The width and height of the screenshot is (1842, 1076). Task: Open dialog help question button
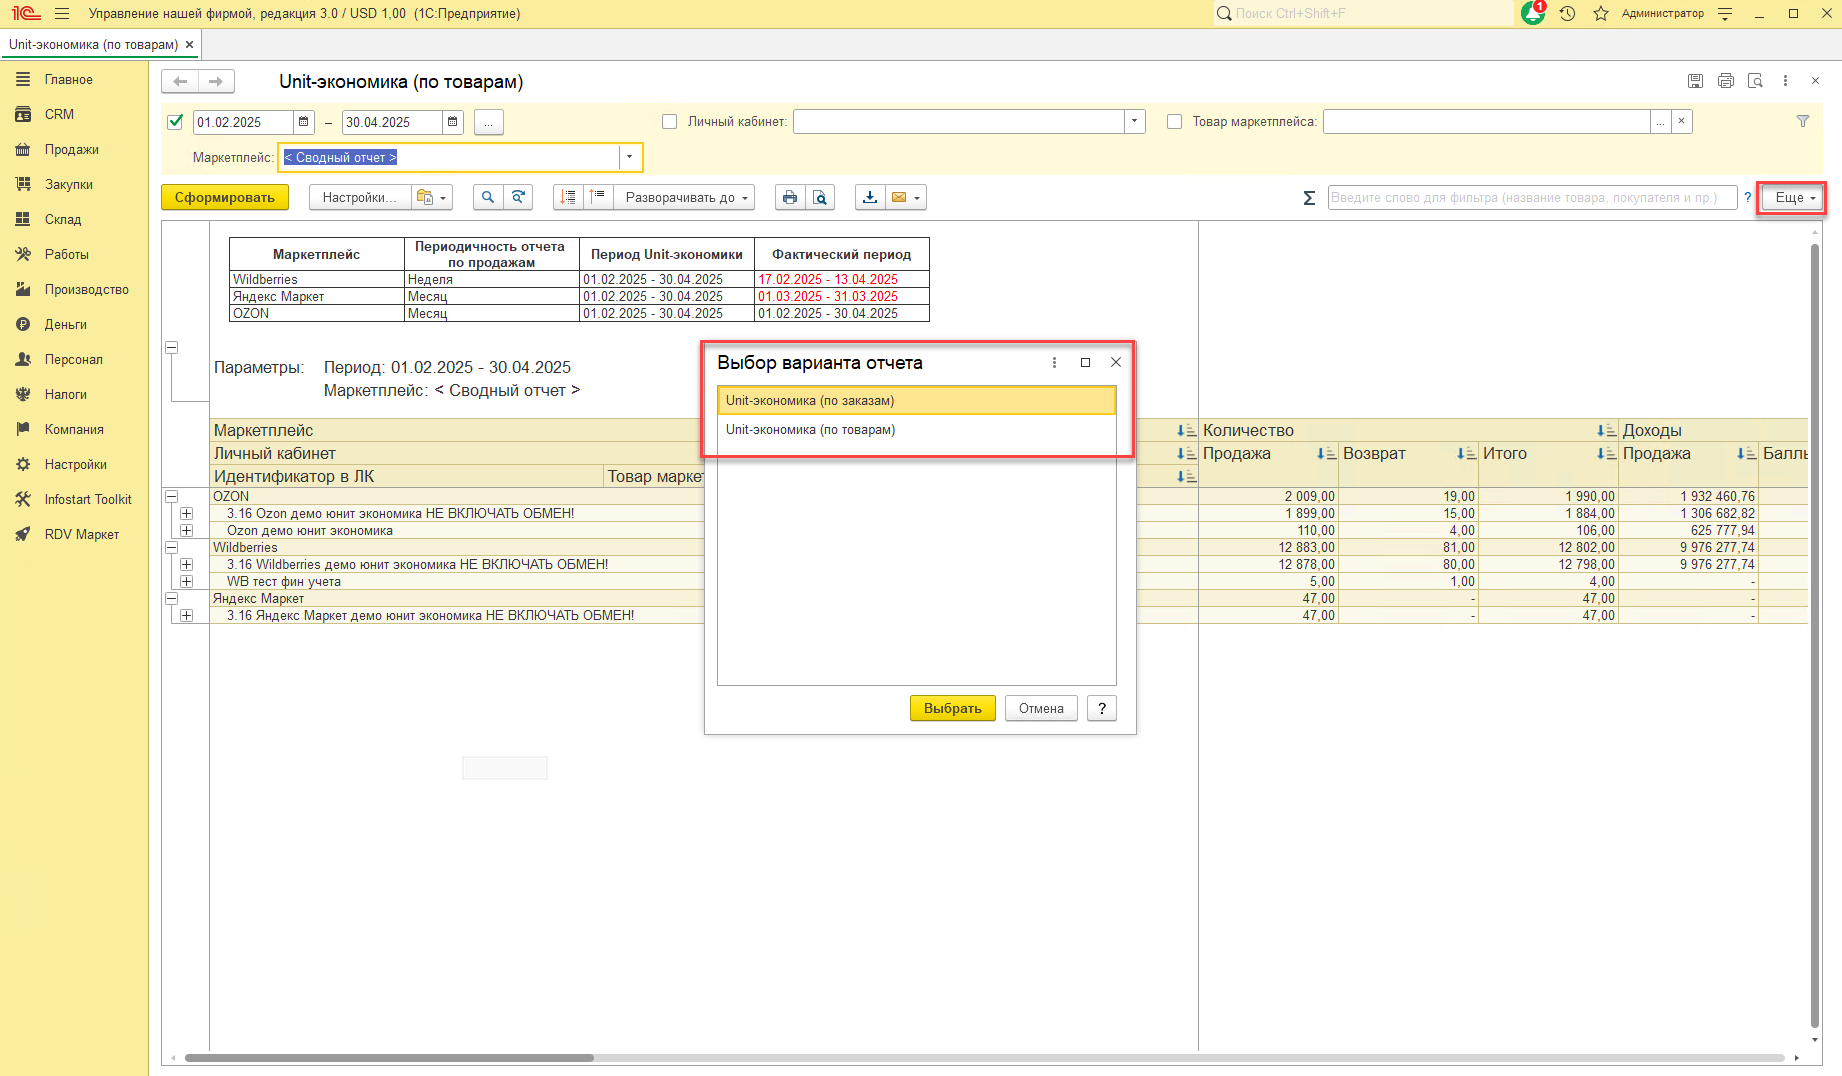(1102, 709)
